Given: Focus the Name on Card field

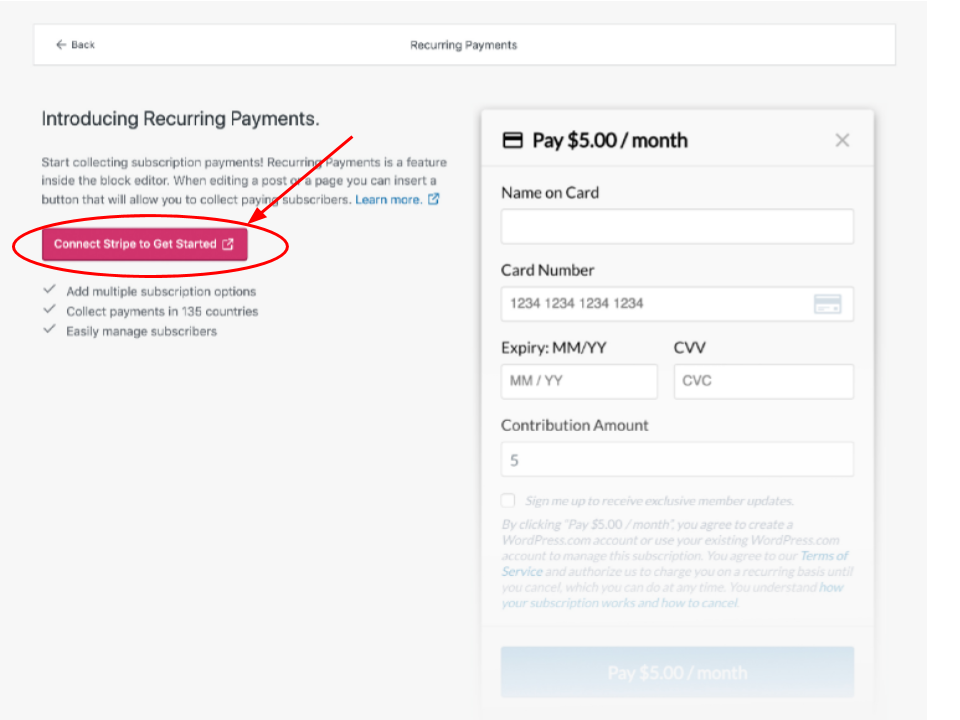Looking at the screenshot, I should (677, 227).
